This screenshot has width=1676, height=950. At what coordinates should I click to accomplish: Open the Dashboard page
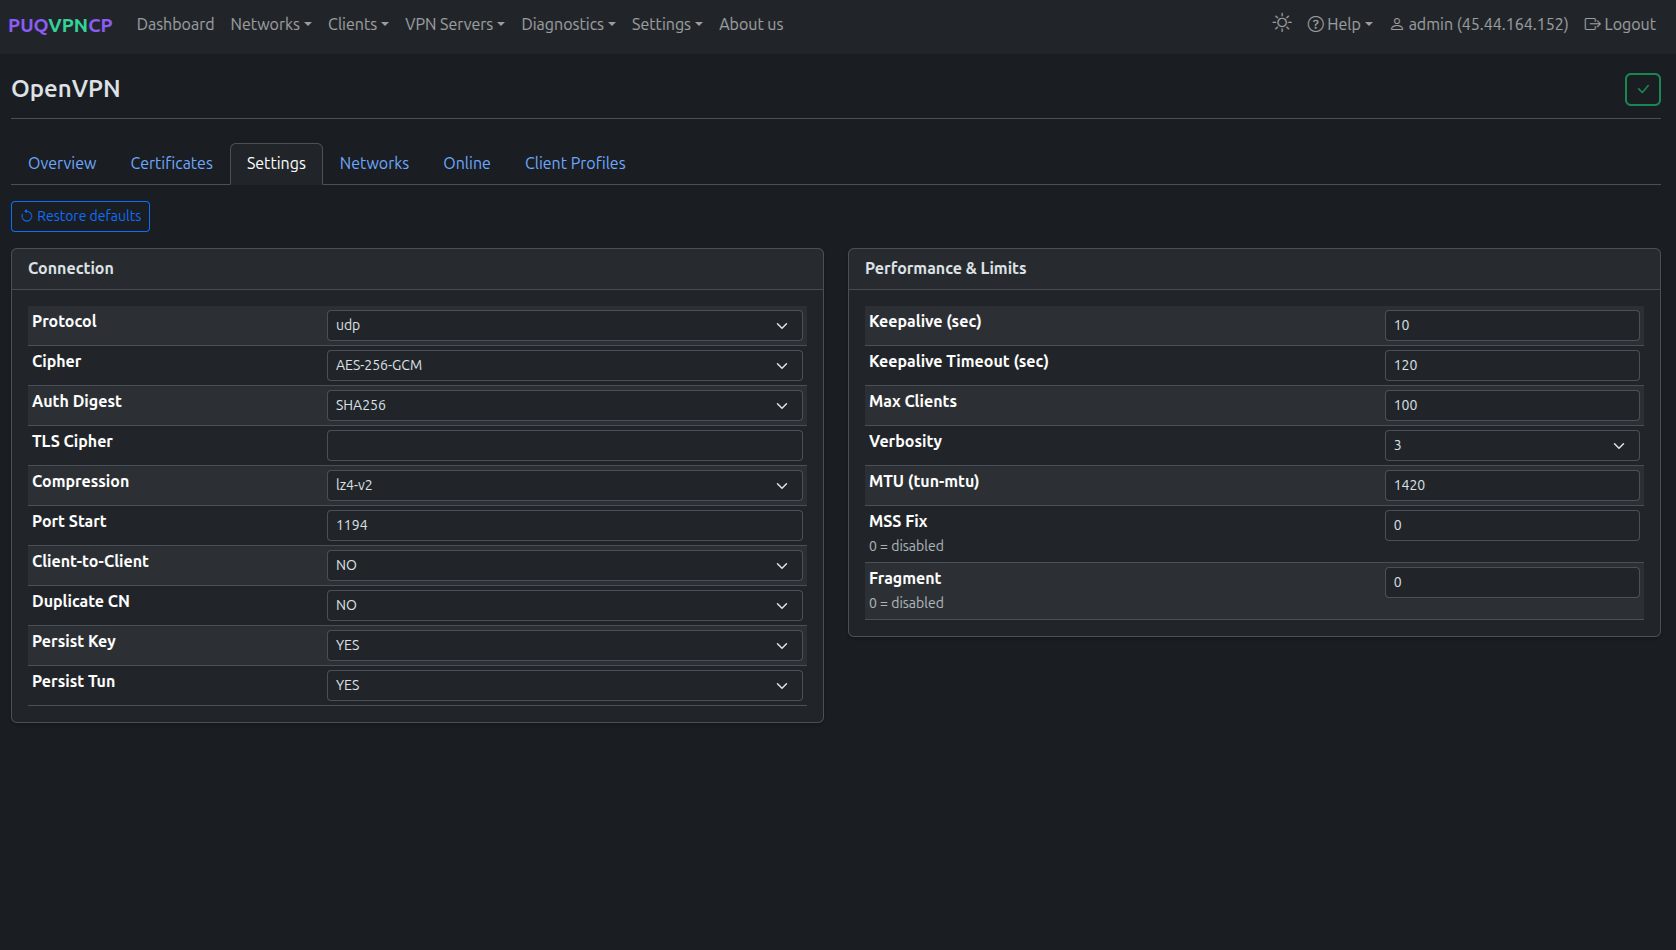coord(175,24)
